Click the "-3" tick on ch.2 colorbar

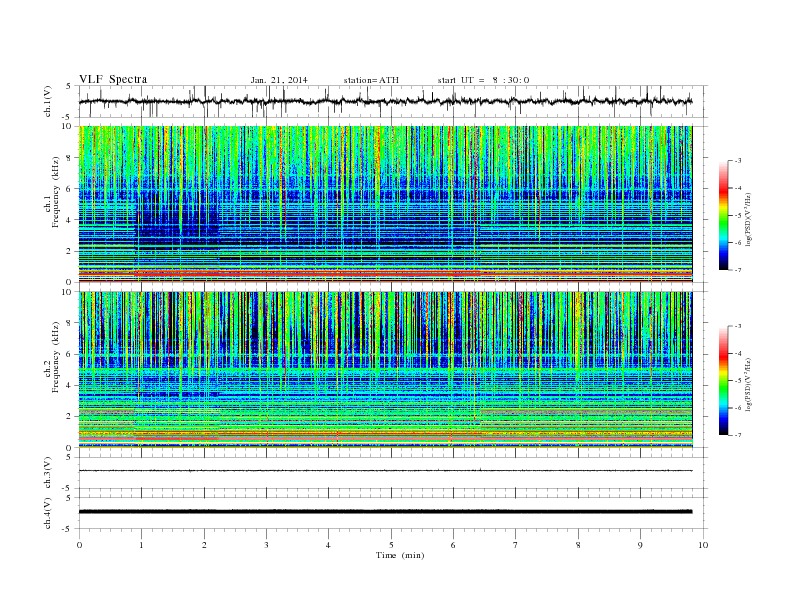click(x=738, y=326)
